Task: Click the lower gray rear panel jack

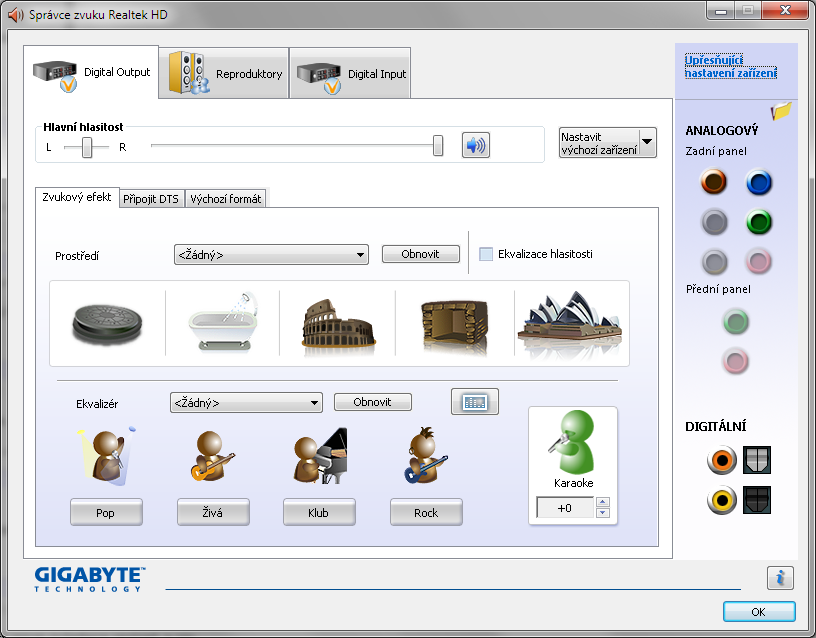Action: [x=714, y=262]
